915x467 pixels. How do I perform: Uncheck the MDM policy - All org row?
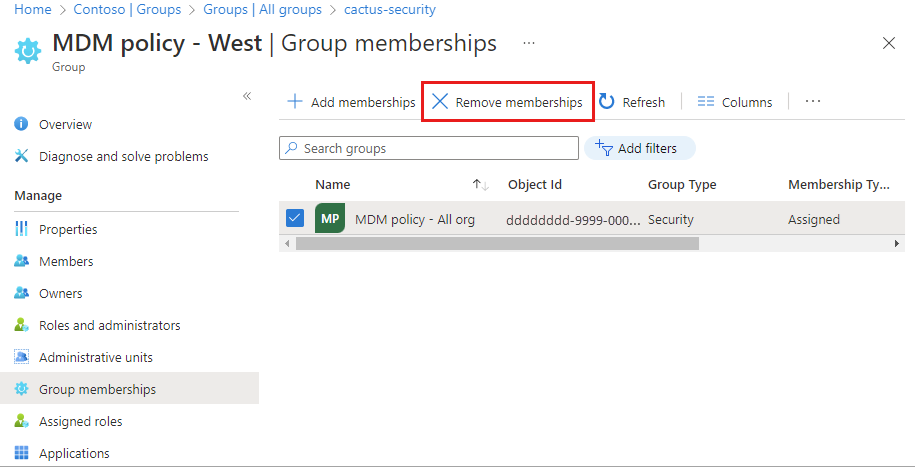295,218
